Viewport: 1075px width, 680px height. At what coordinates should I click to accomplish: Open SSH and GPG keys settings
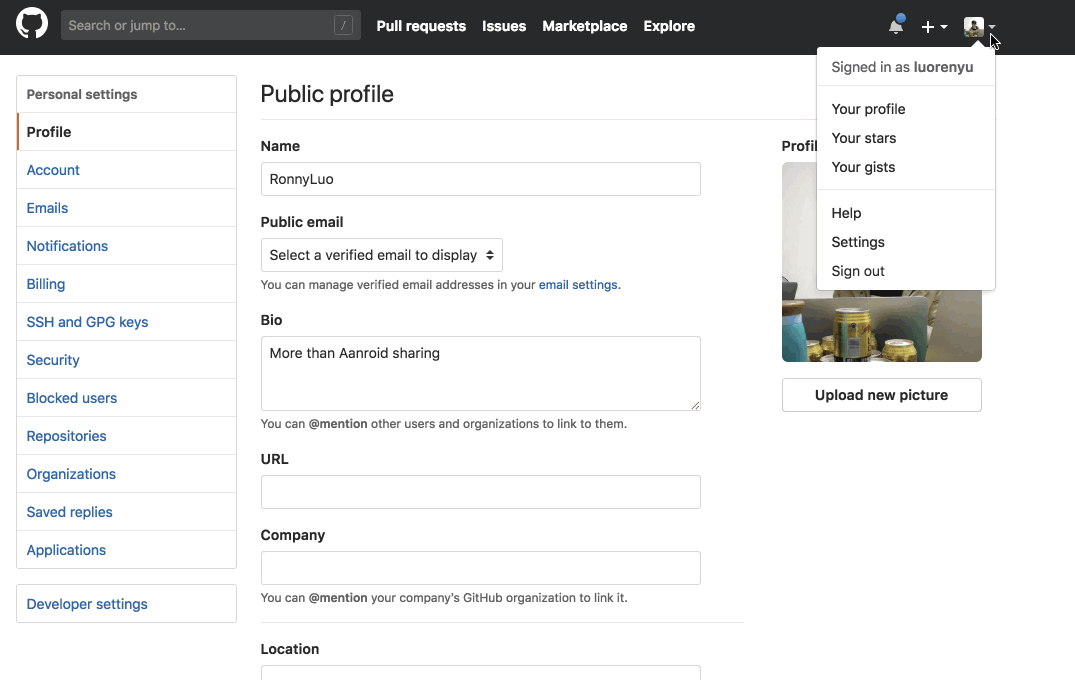(87, 322)
